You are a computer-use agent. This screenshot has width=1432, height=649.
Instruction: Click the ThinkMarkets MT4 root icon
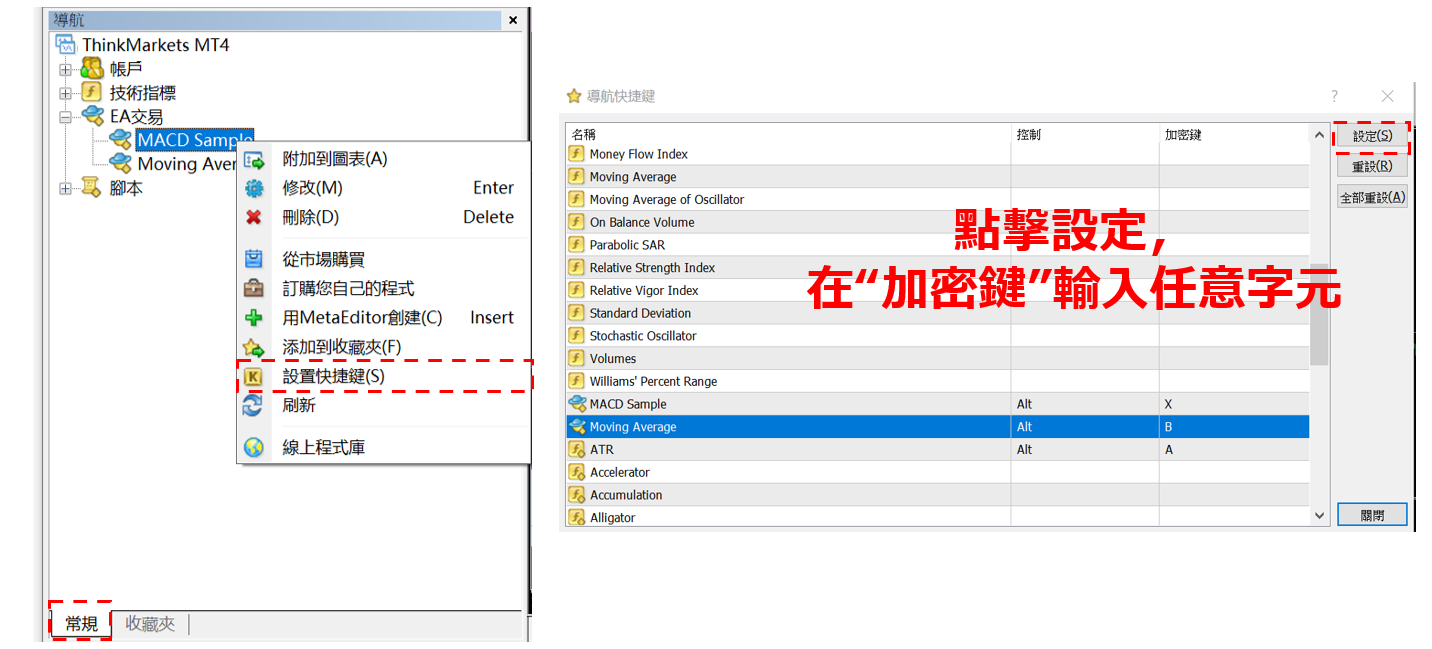[66, 45]
